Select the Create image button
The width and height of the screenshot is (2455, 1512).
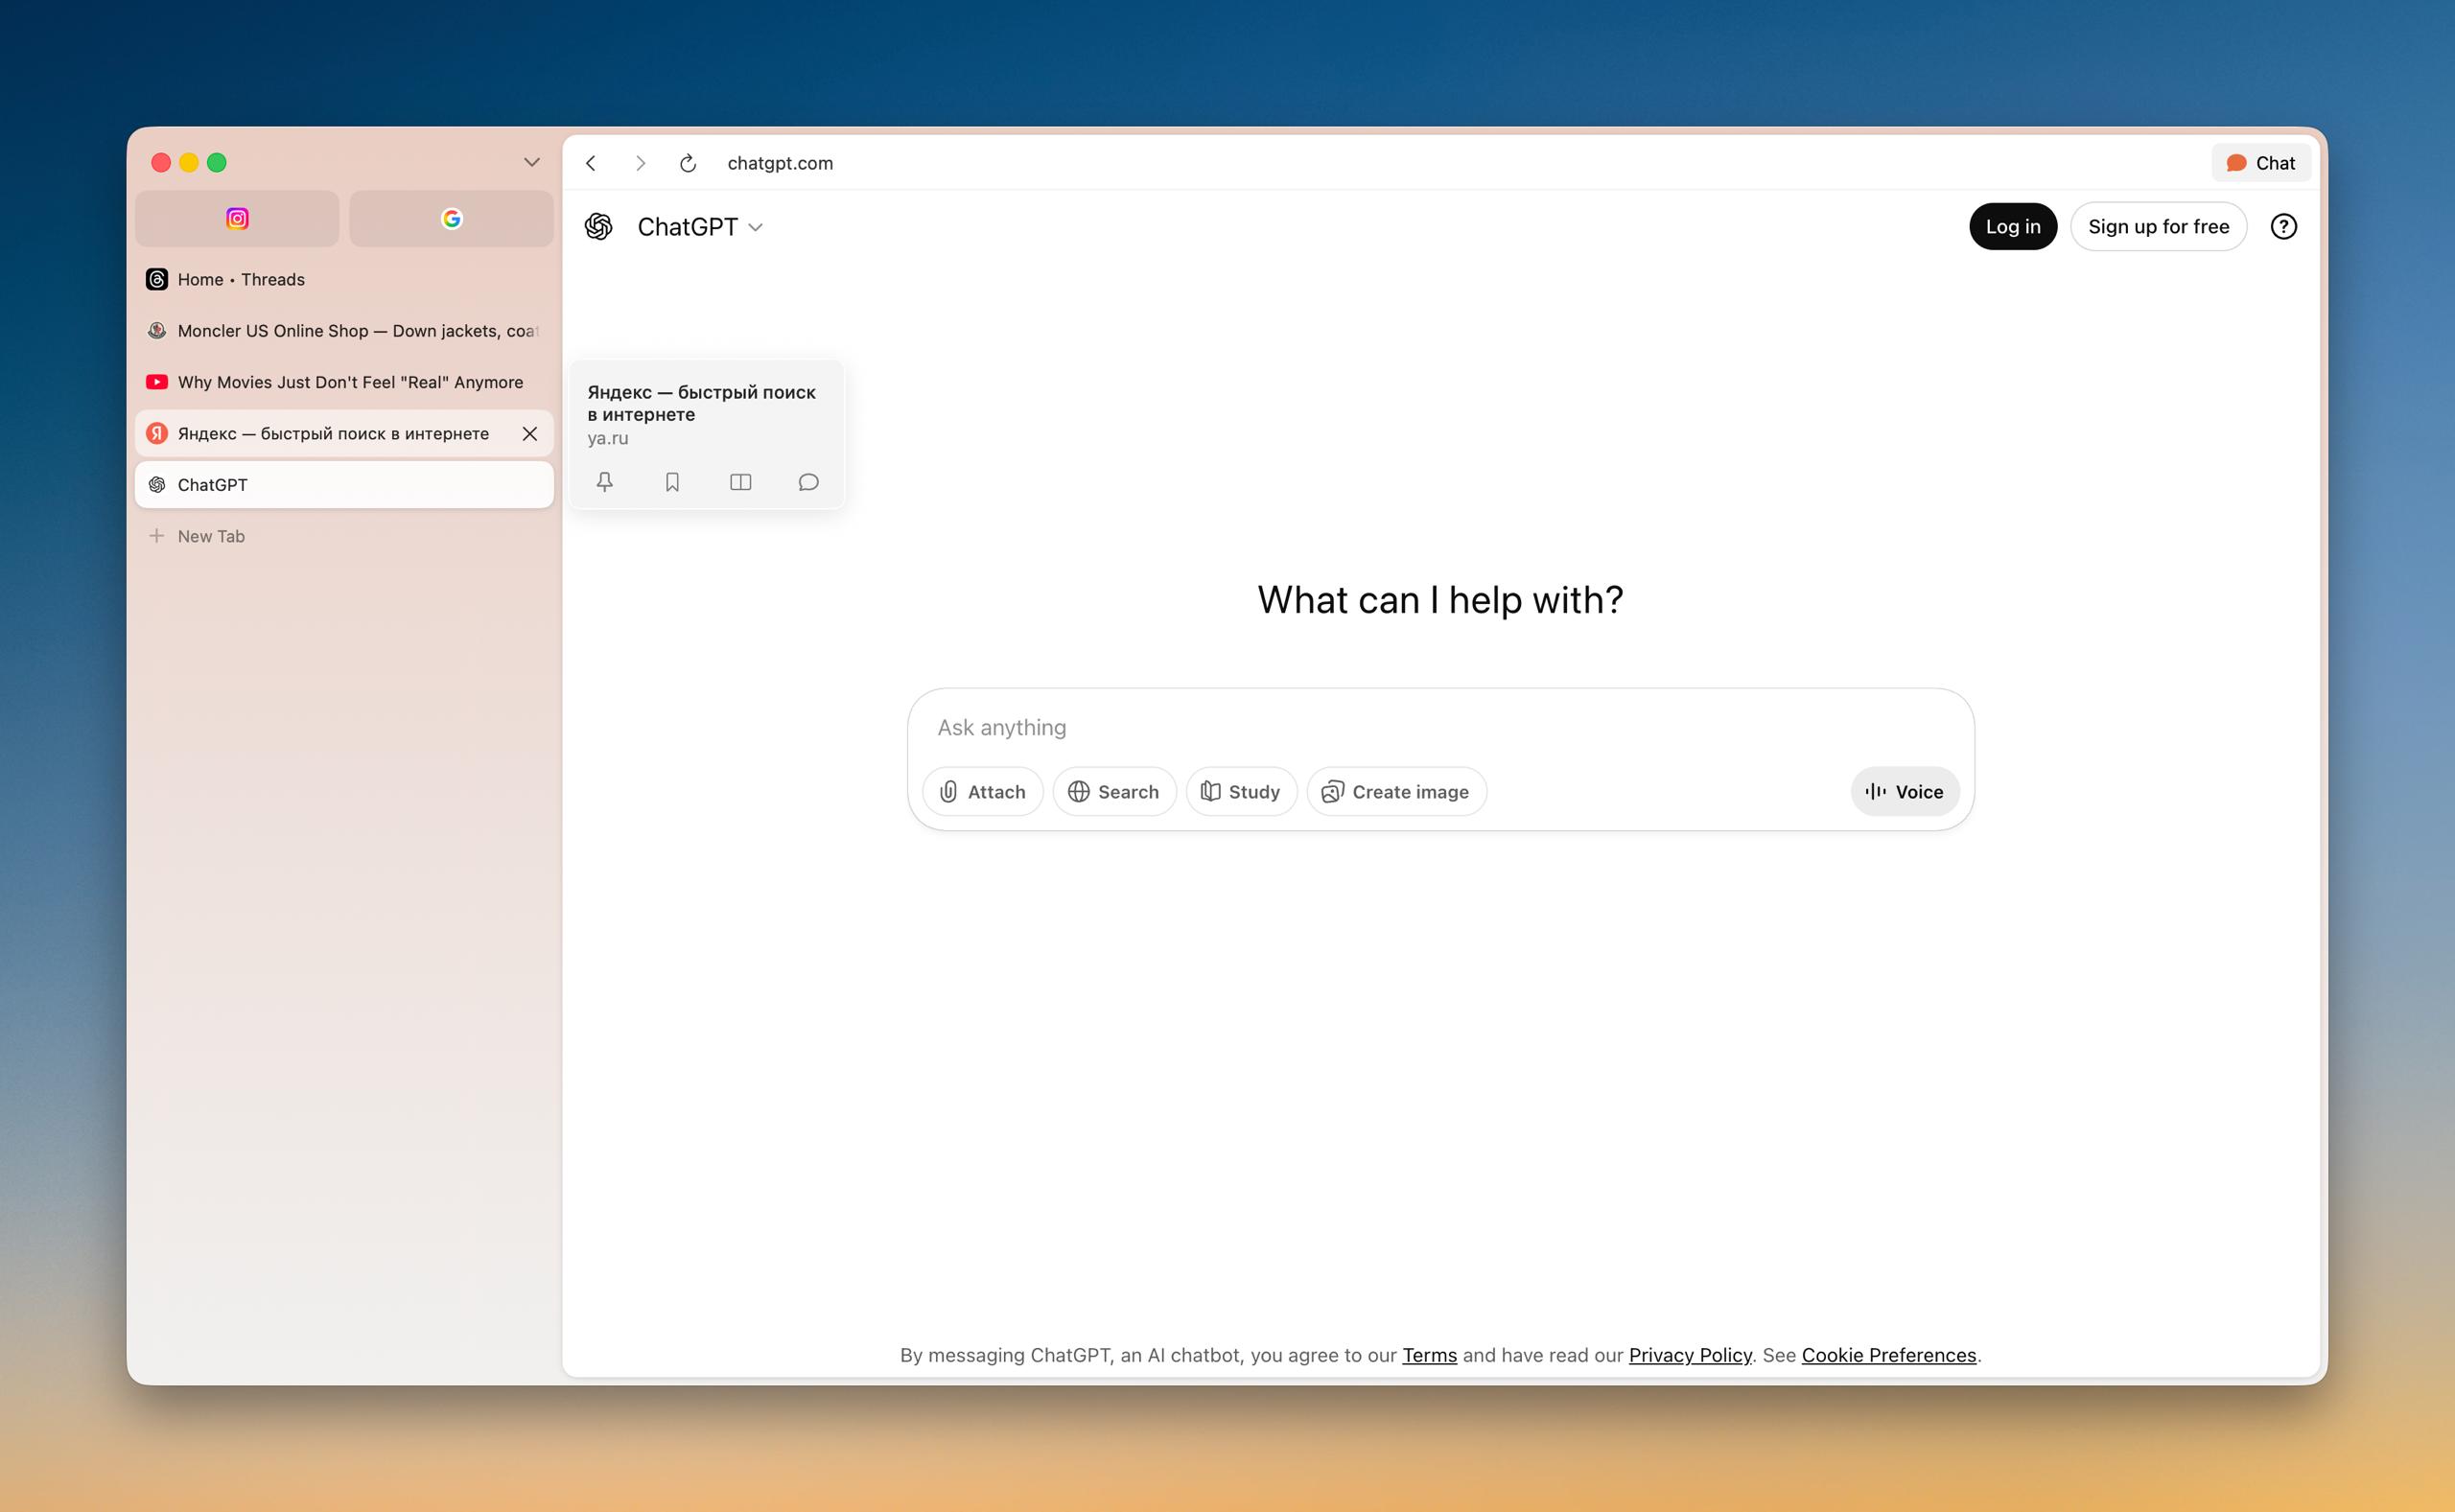pos(1396,791)
